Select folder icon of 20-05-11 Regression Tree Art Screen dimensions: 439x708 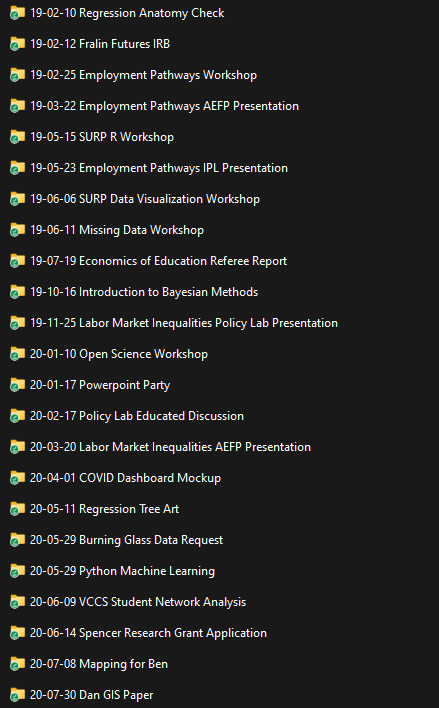17,509
